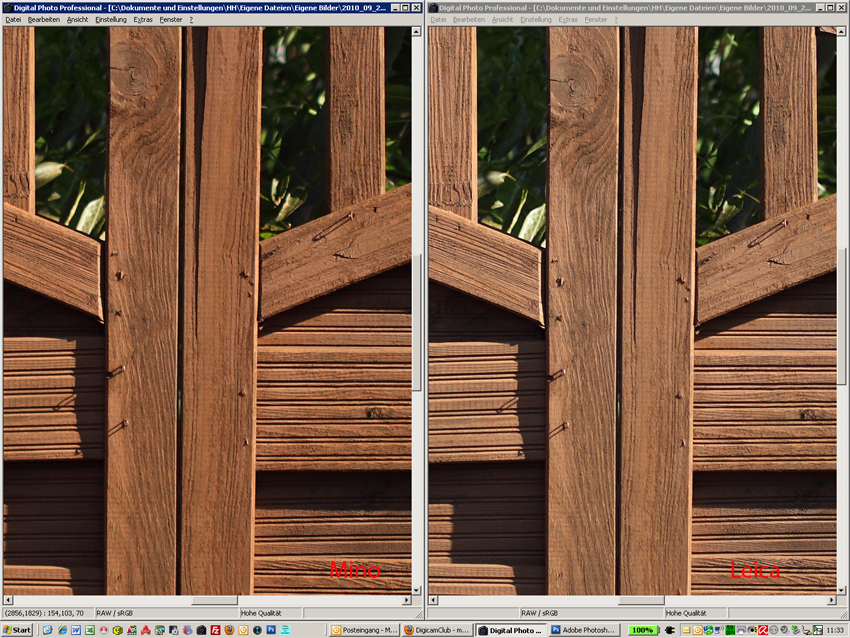Click horizontal scrollbar thumb in right window
Viewport: 850px width, 638px height.
click(641, 600)
